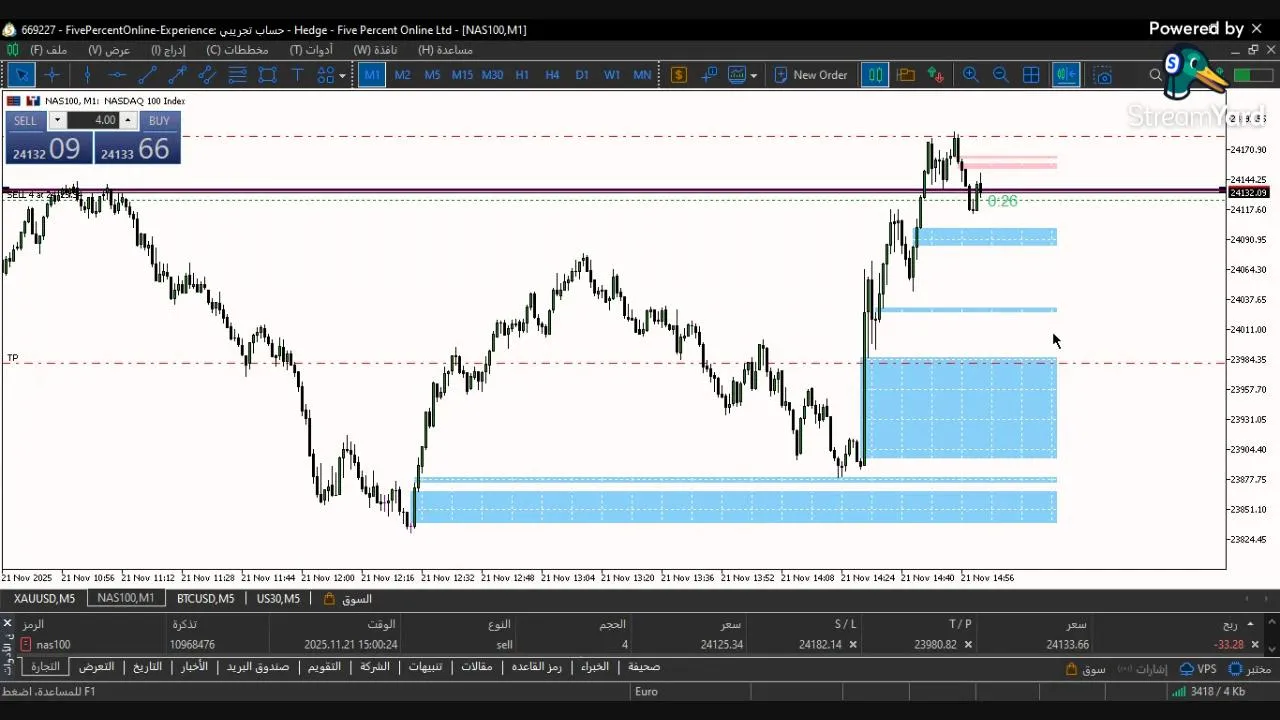Select the rectangle shape tool
The image size is (1280, 720).
(267, 75)
